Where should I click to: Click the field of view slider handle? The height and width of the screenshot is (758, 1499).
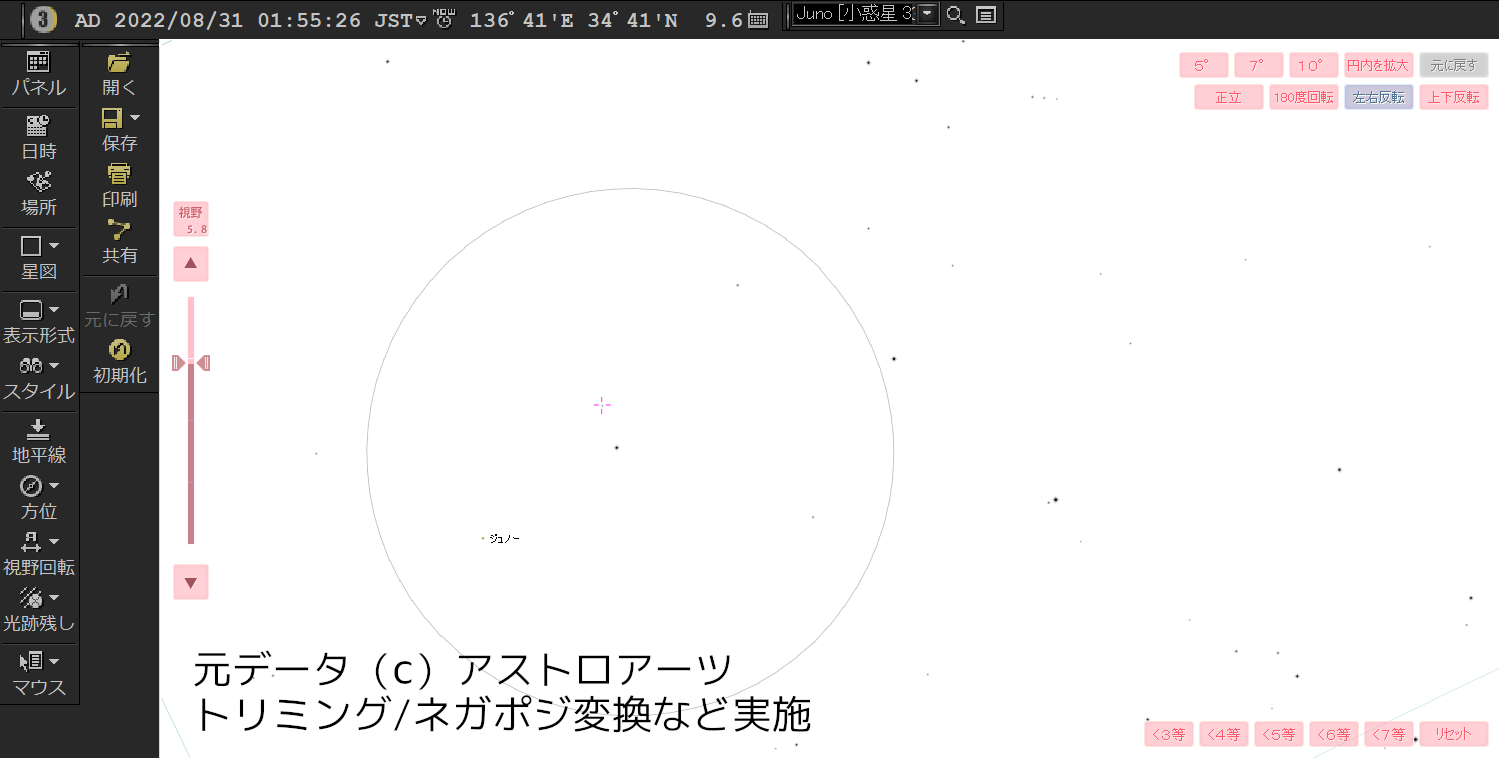tap(191, 363)
